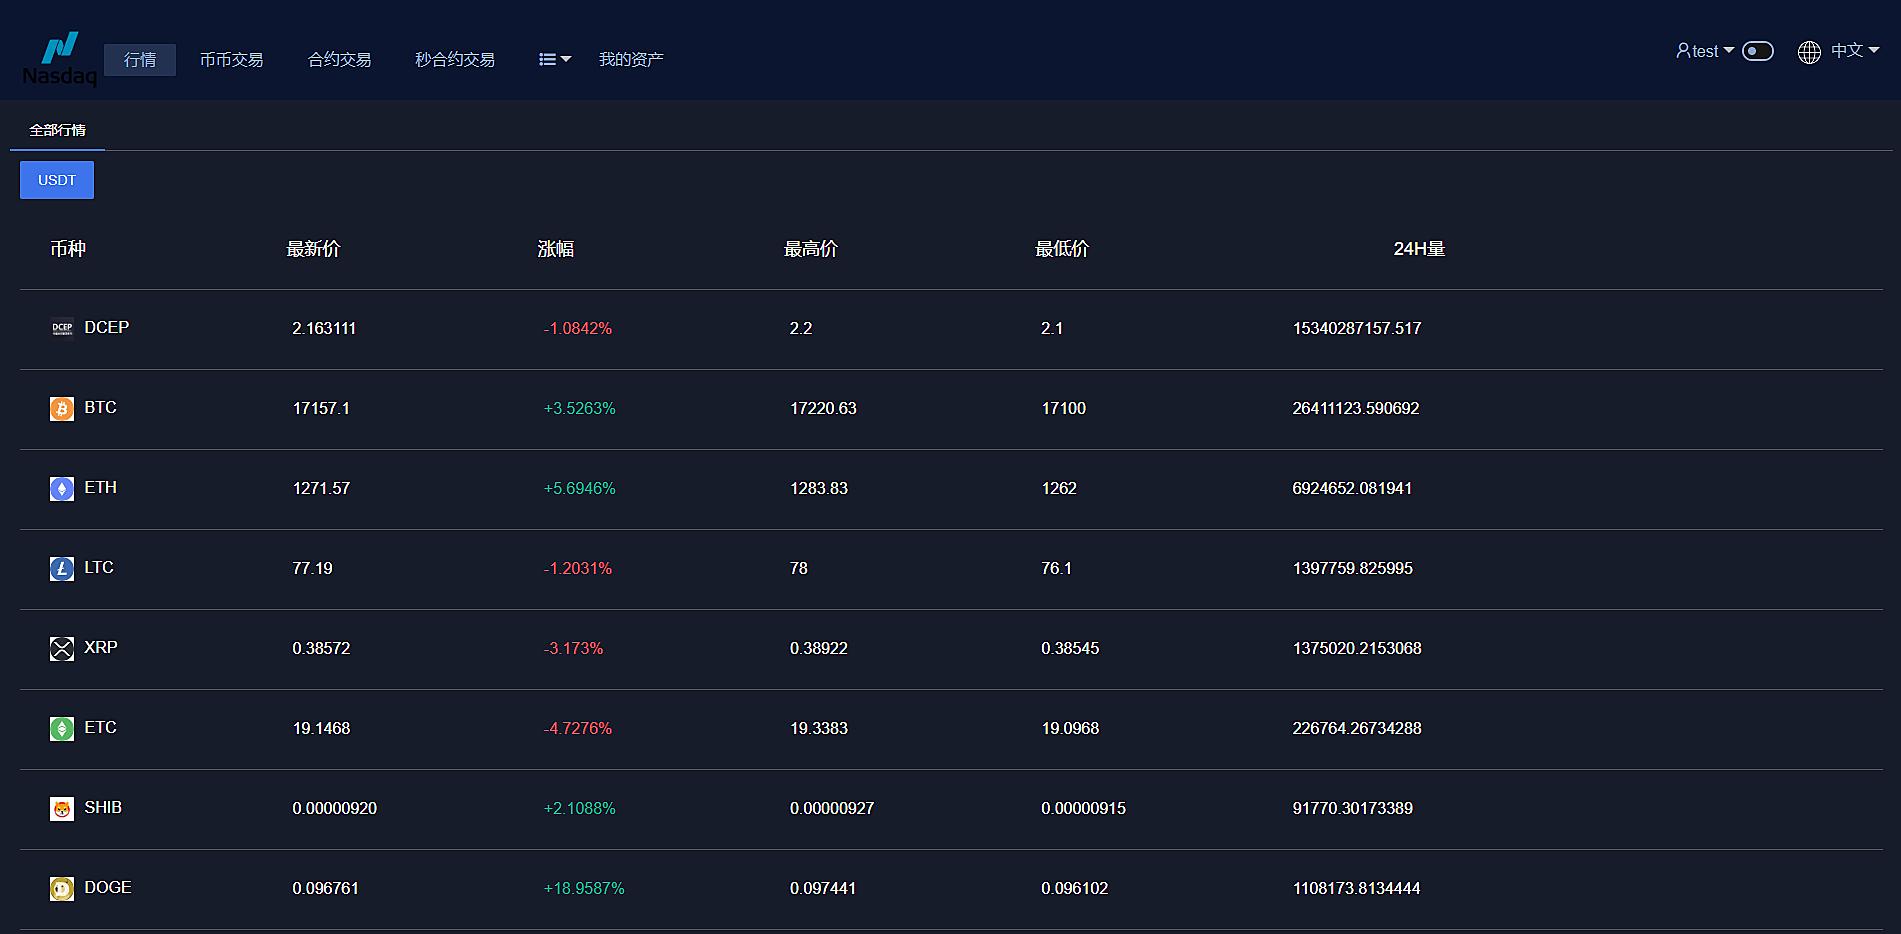Click the Bitcoin BTC icon
Screen dimensions: 1901x934
coord(62,408)
